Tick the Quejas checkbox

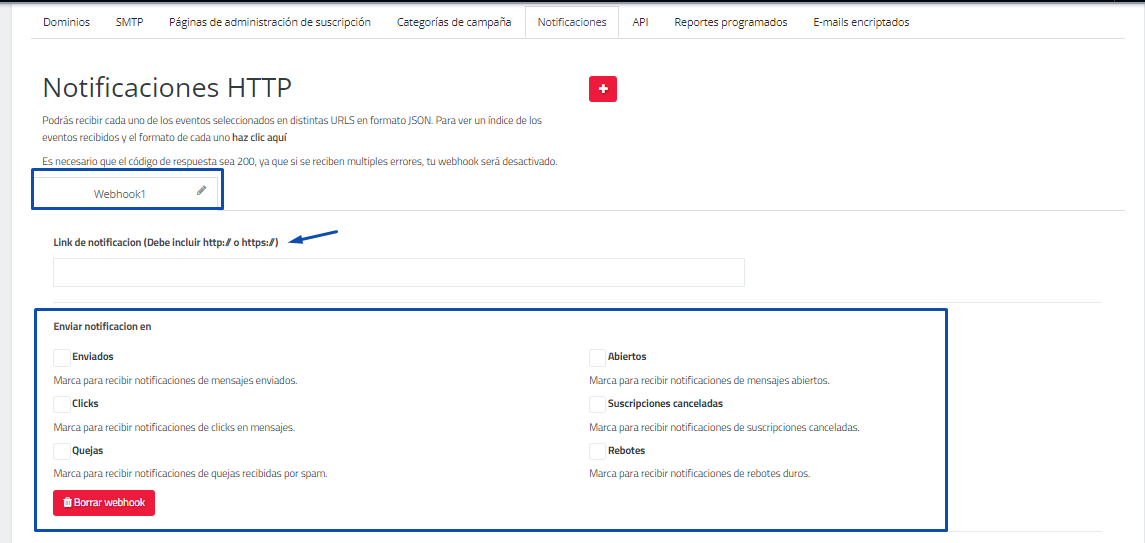62,451
